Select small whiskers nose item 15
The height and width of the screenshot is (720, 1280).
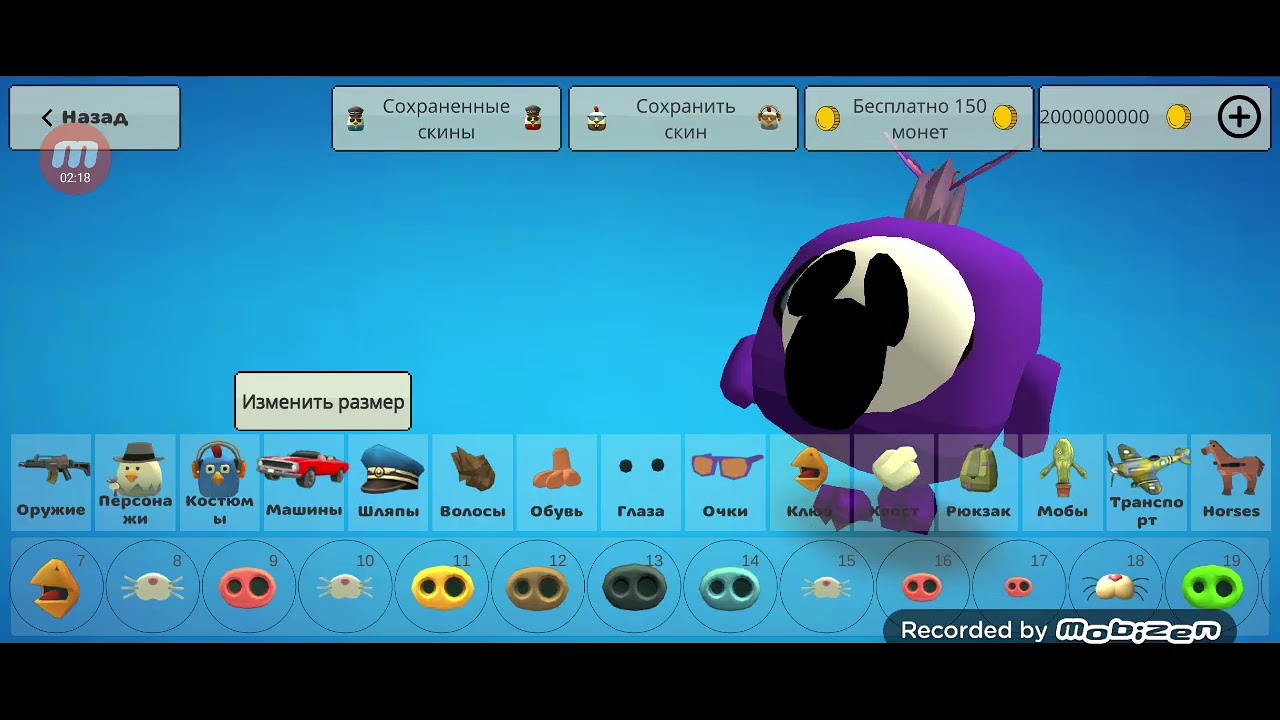coord(826,588)
